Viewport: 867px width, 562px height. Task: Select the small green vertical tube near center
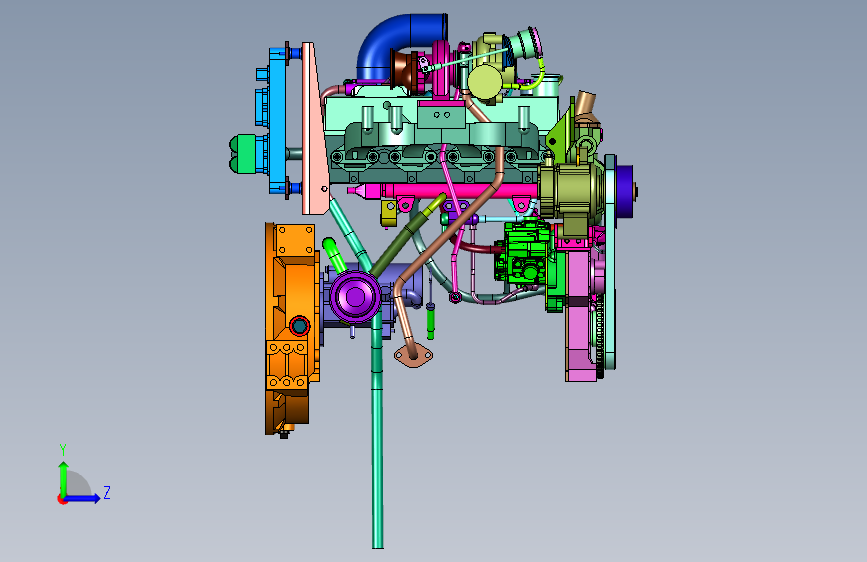coord(431,321)
